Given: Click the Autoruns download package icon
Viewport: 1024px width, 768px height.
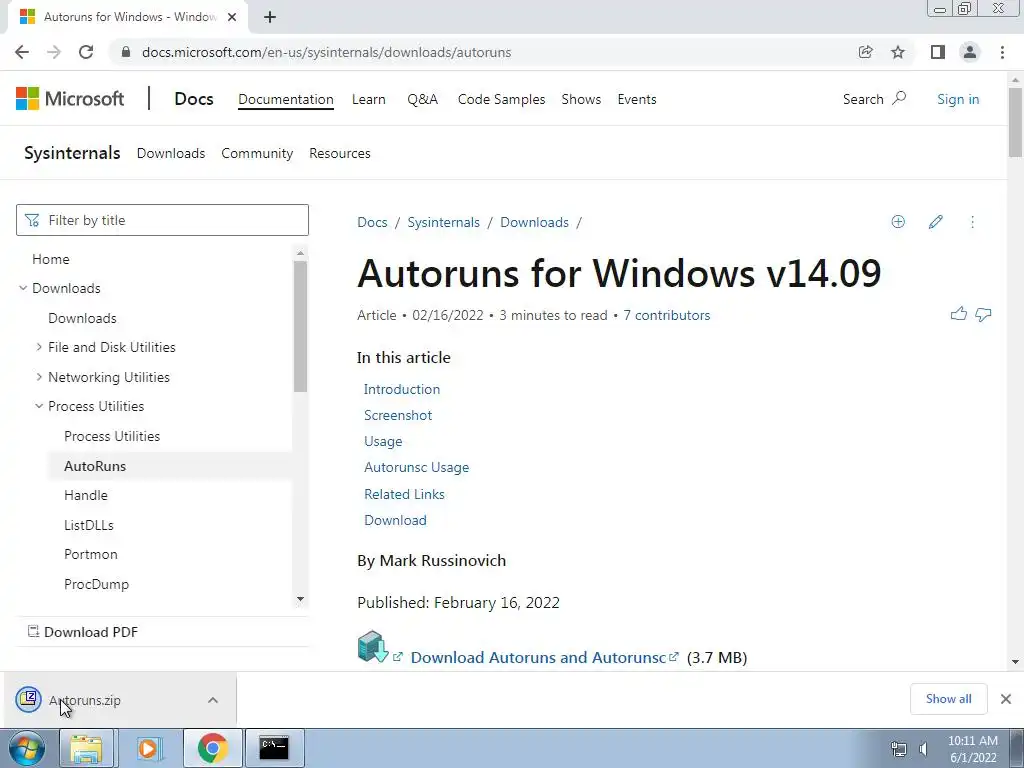Looking at the screenshot, I should (x=373, y=647).
